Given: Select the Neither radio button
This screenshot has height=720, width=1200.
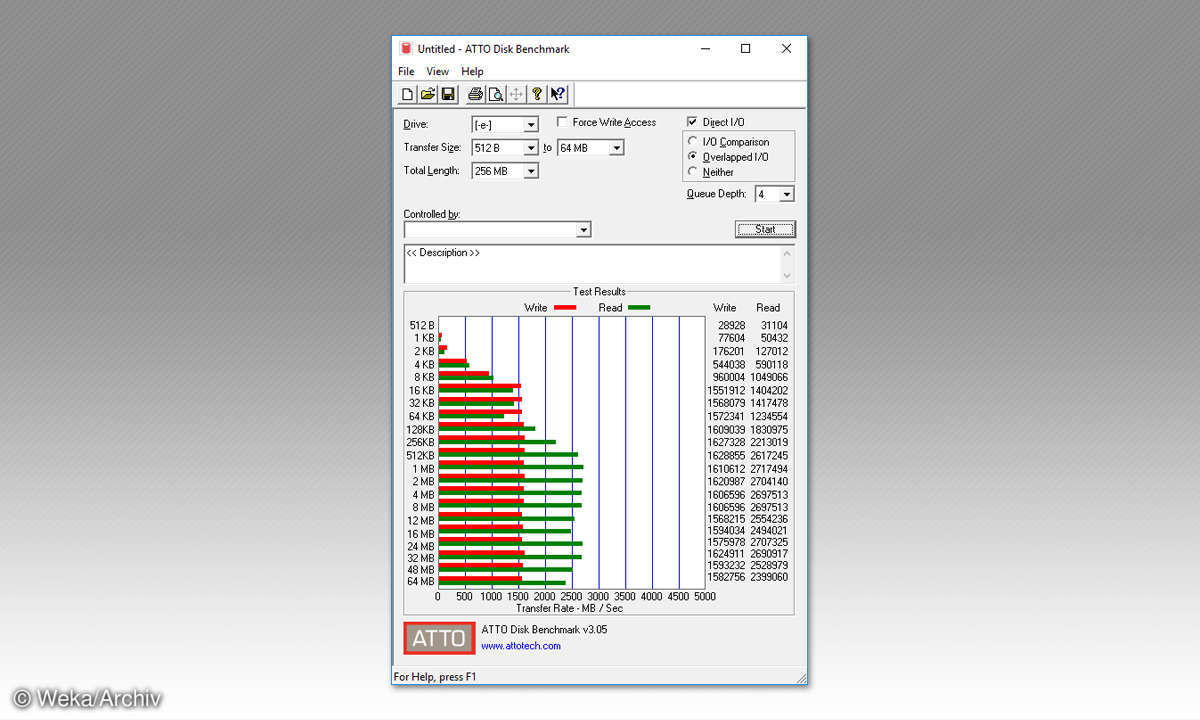Looking at the screenshot, I should [x=693, y=172].
